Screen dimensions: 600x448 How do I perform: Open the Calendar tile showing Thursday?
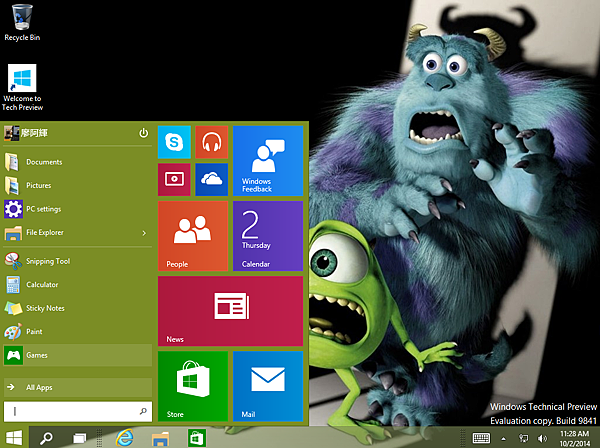click(x=268, y=236)
